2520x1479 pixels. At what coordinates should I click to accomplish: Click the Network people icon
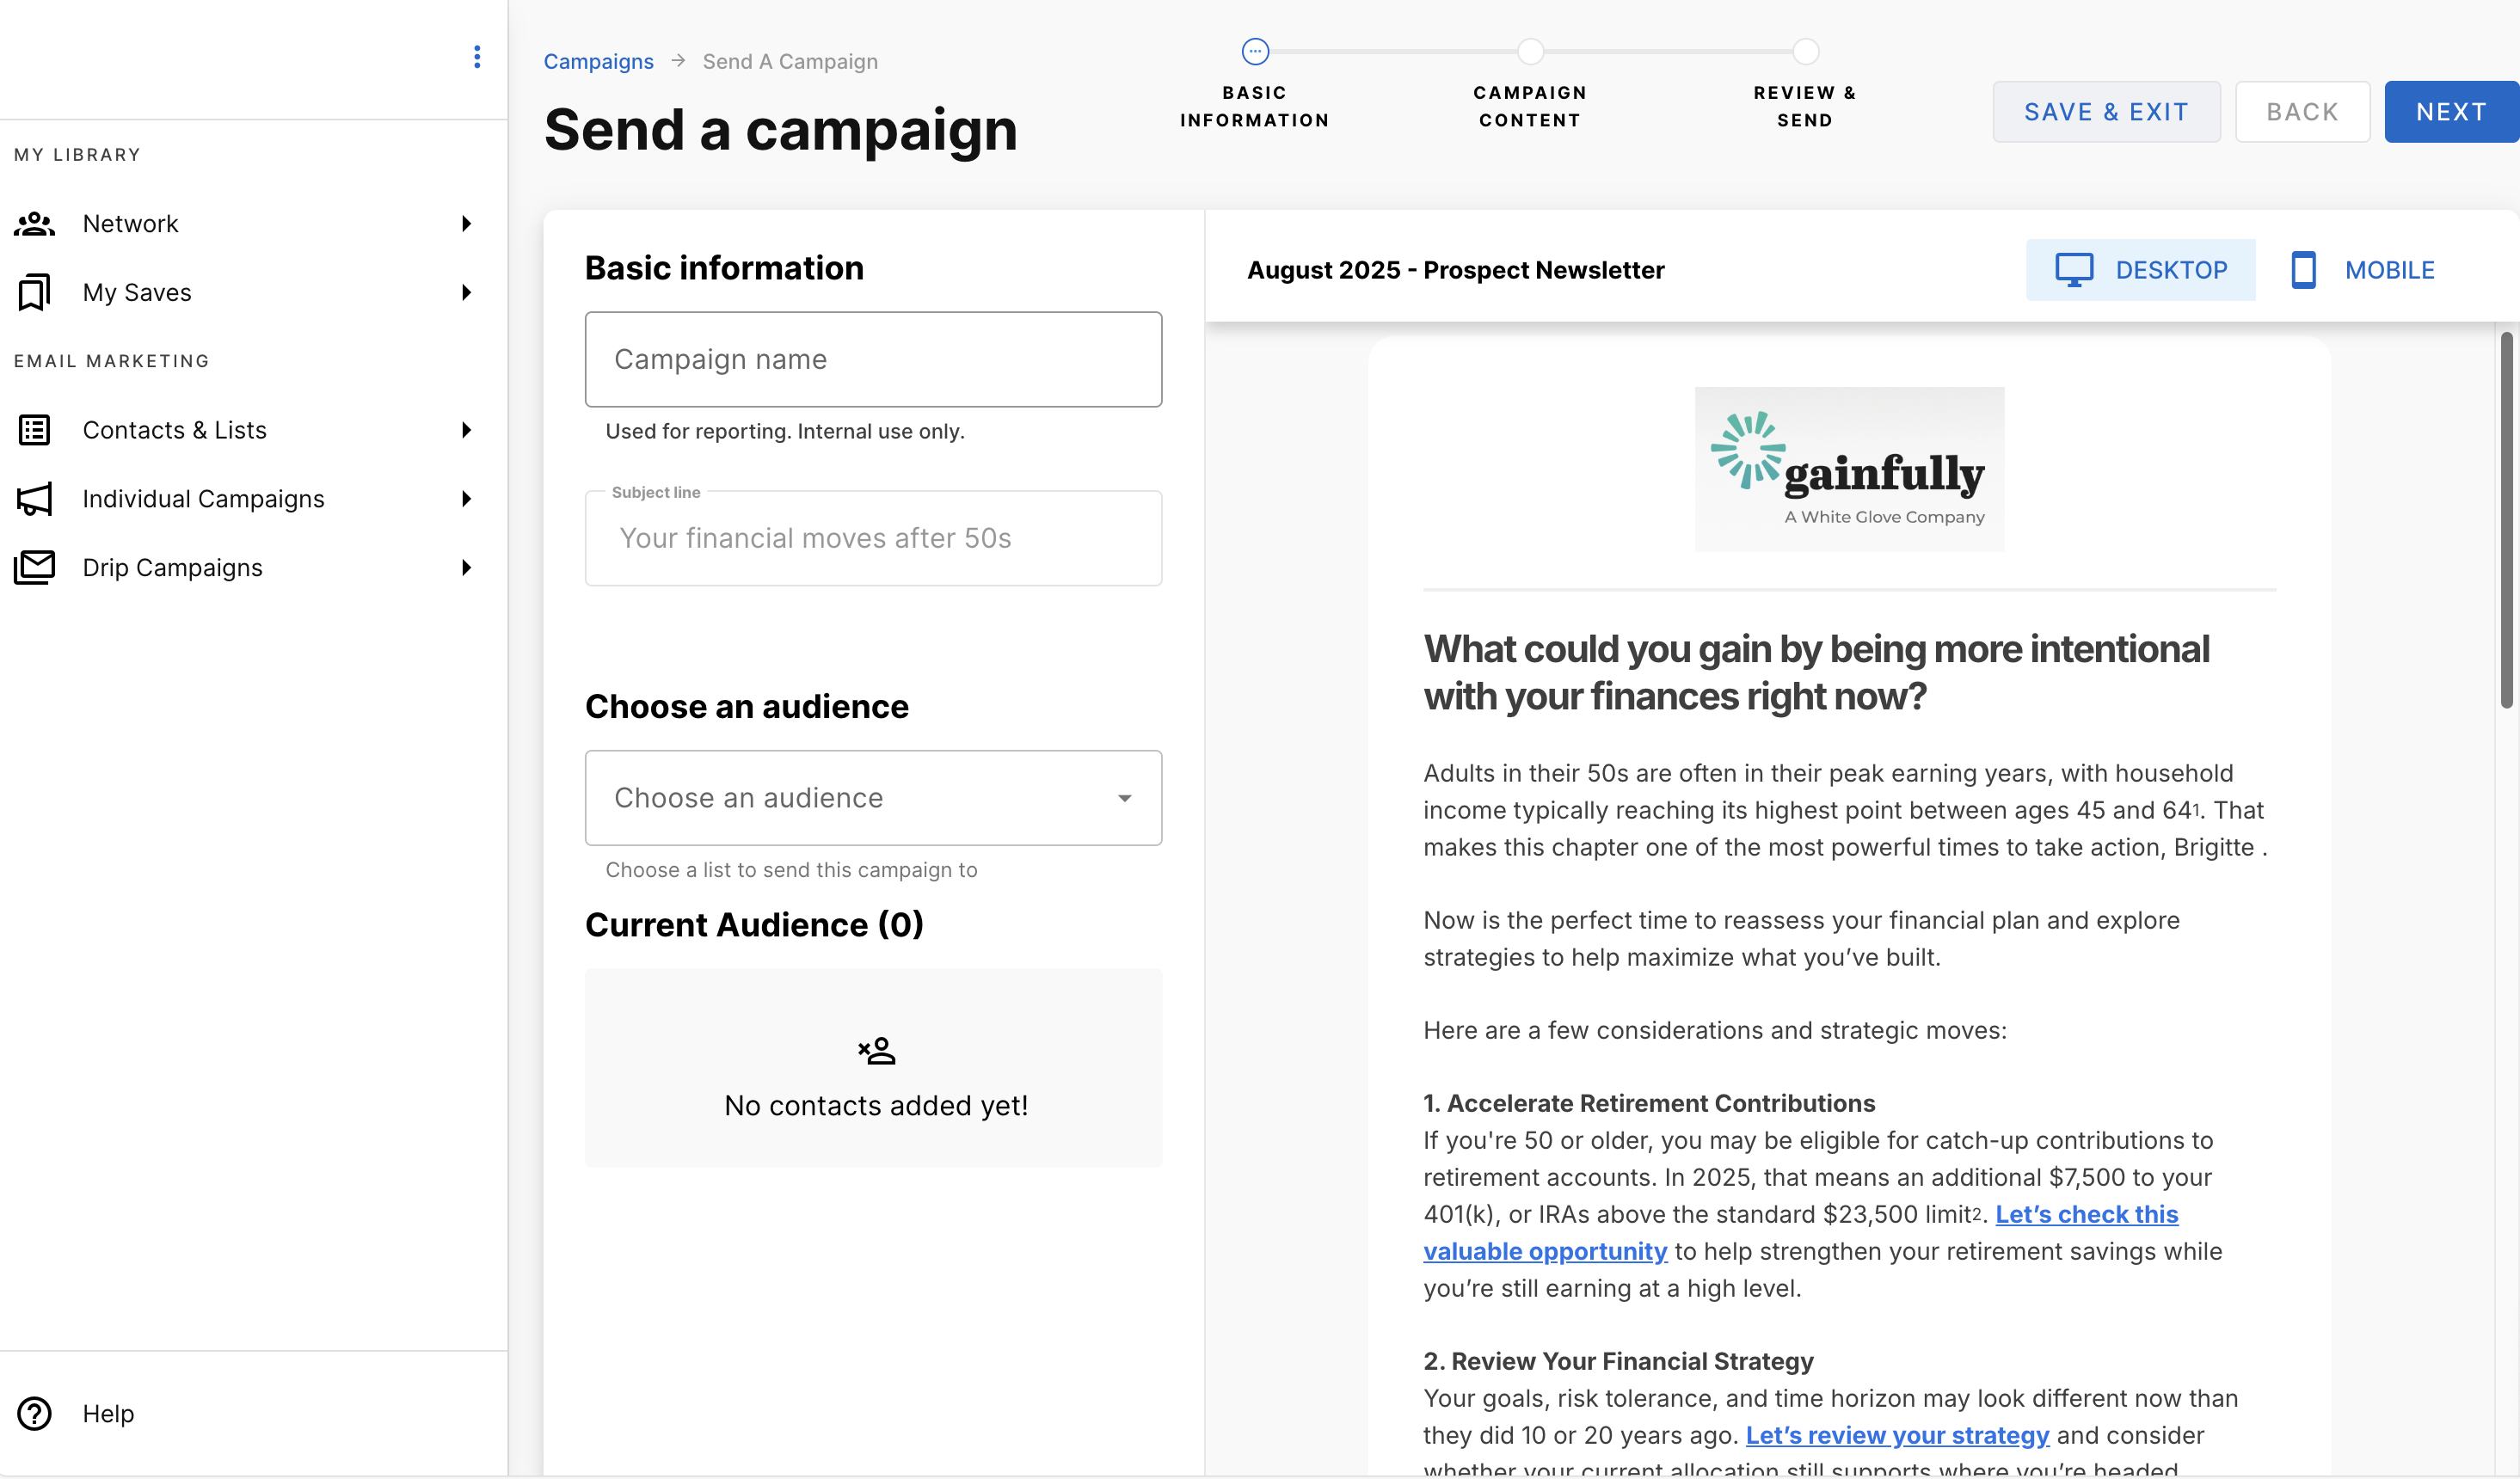coord(35,223)
